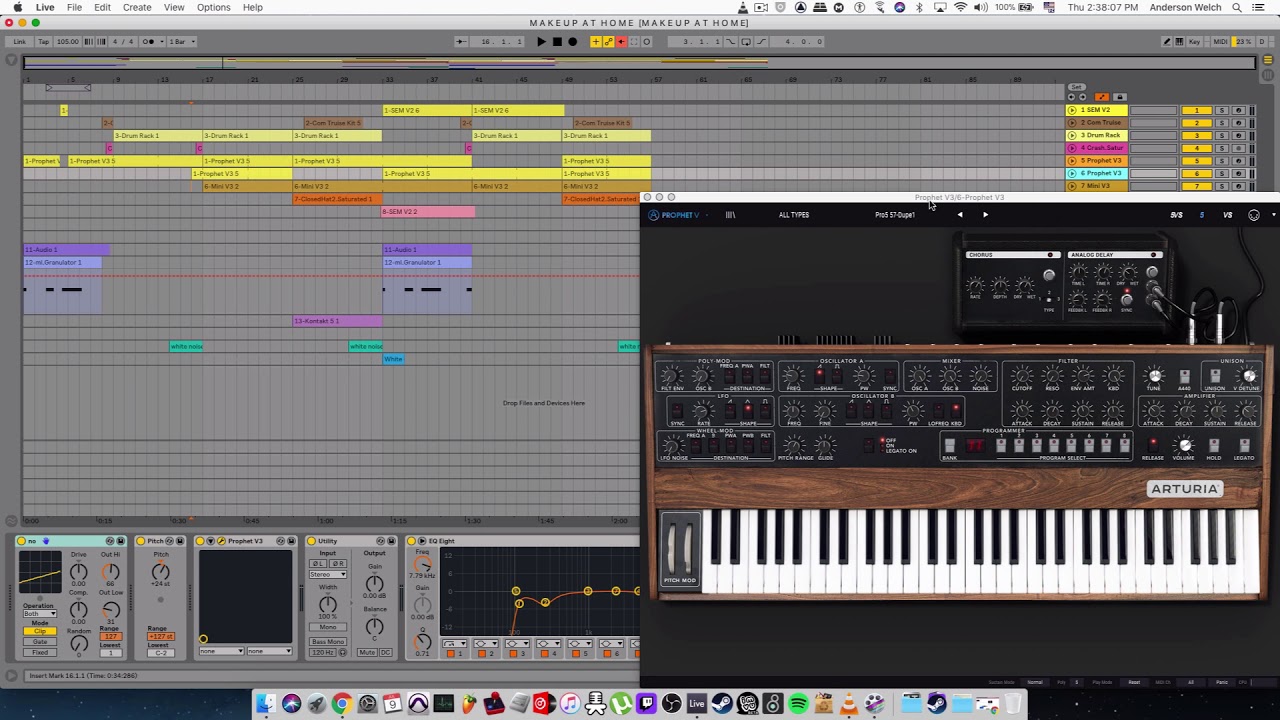Start playback with the Play button
The image size is (1280, 720).
coord(541,41)
